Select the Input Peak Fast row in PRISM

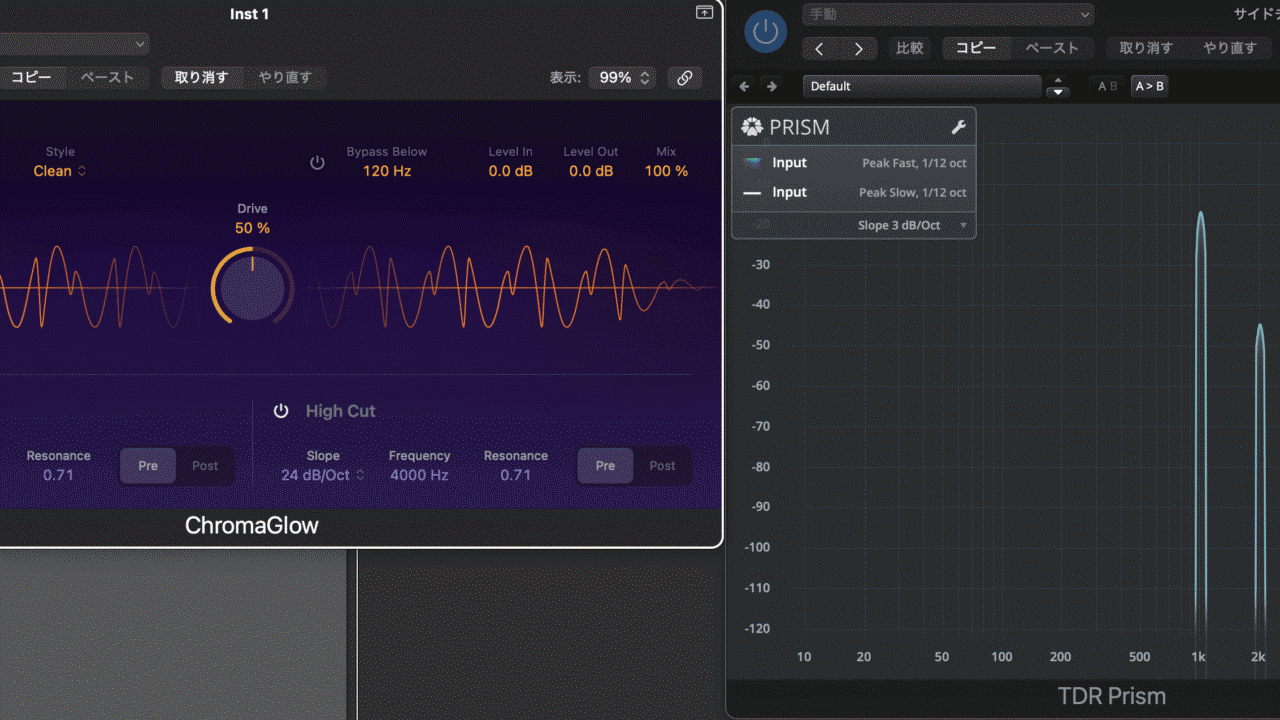pyautogui.click(x=854, y=163)
